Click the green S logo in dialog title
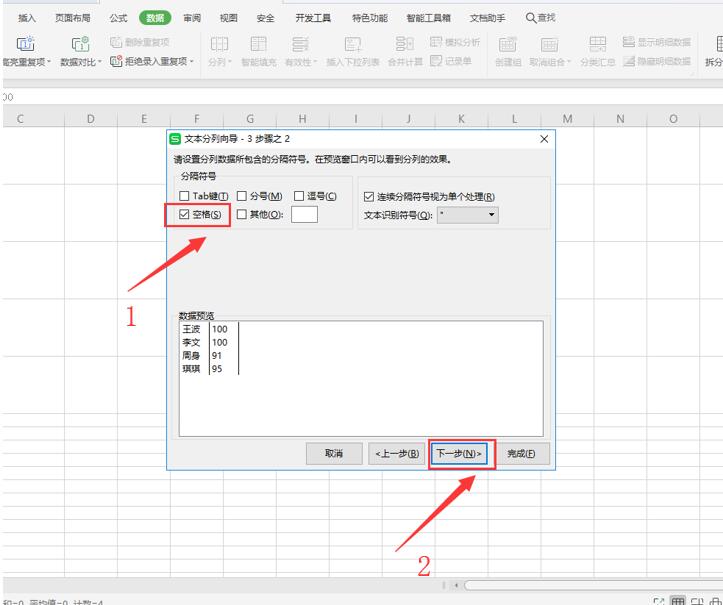The width and height of the screenshot is (723, 605). 175,139
